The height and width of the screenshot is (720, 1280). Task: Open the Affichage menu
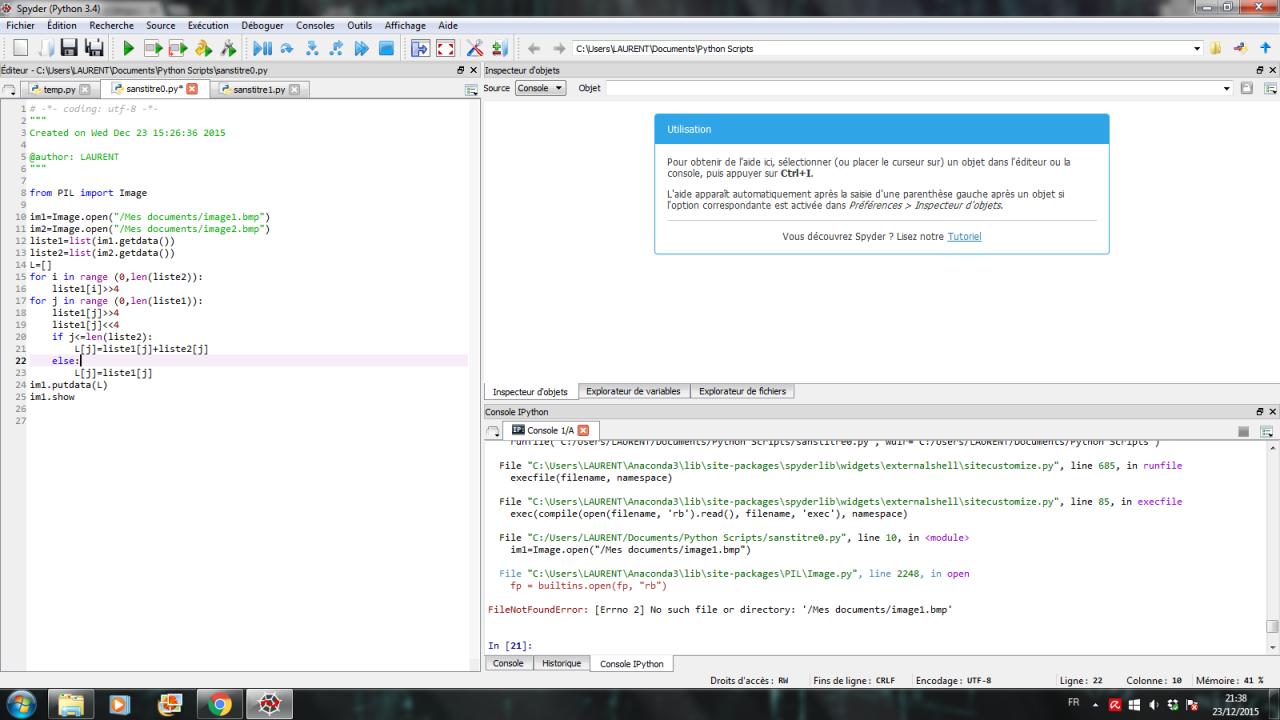coord(405,25)
